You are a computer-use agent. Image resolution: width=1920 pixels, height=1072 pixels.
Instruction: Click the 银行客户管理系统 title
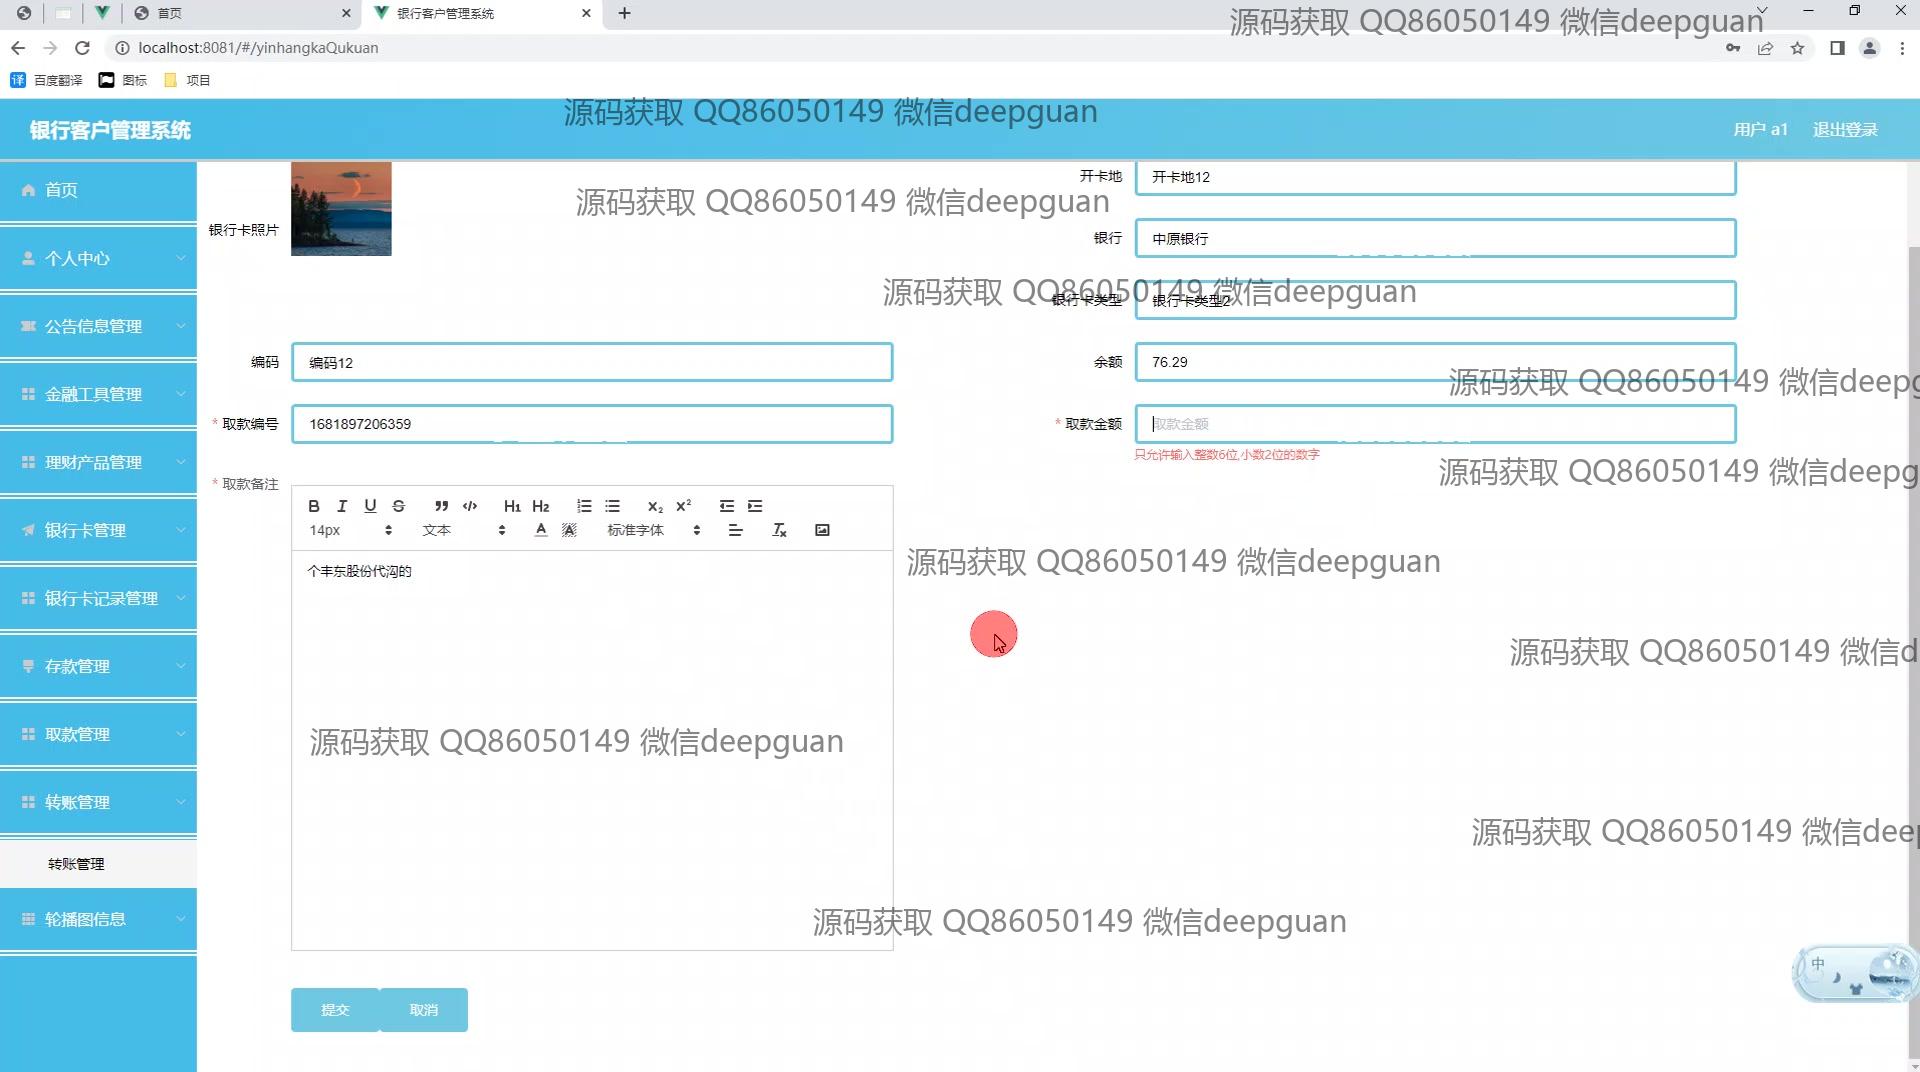[110, 130]
